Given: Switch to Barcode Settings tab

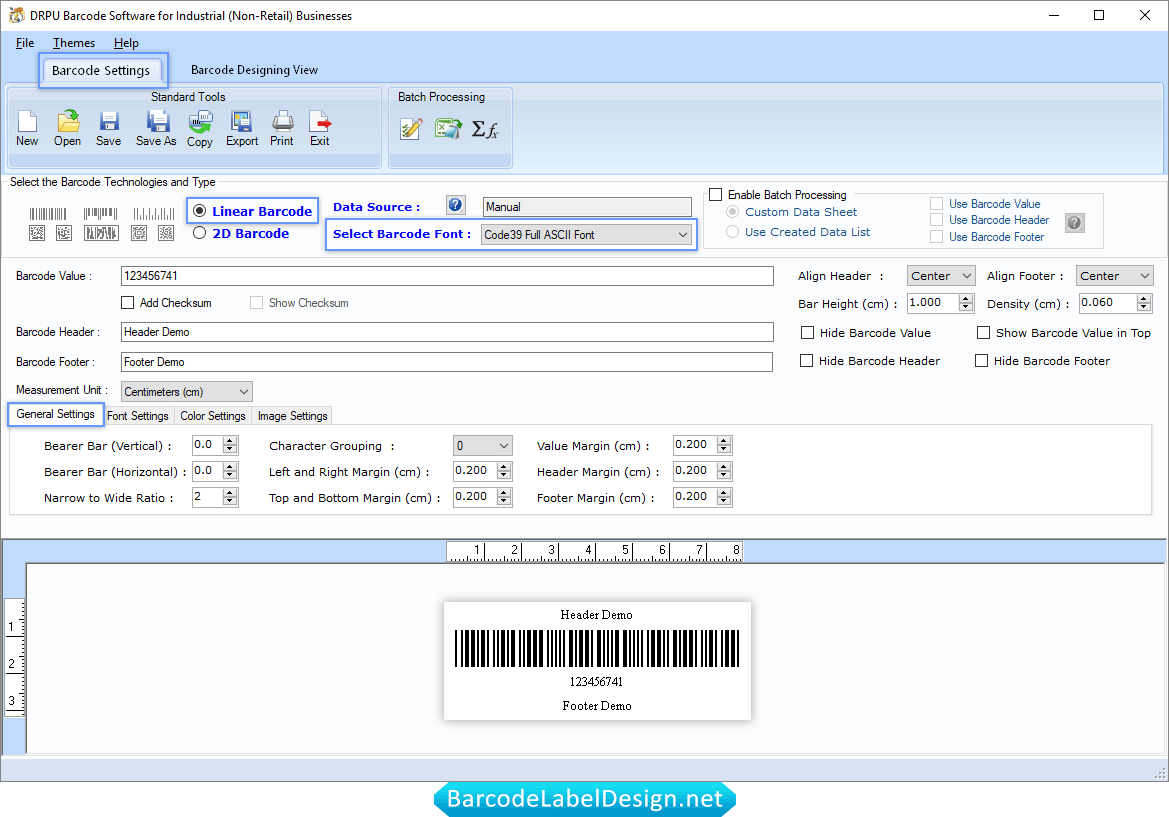Looking at the screenshot, I should click(x=101, y=70).
